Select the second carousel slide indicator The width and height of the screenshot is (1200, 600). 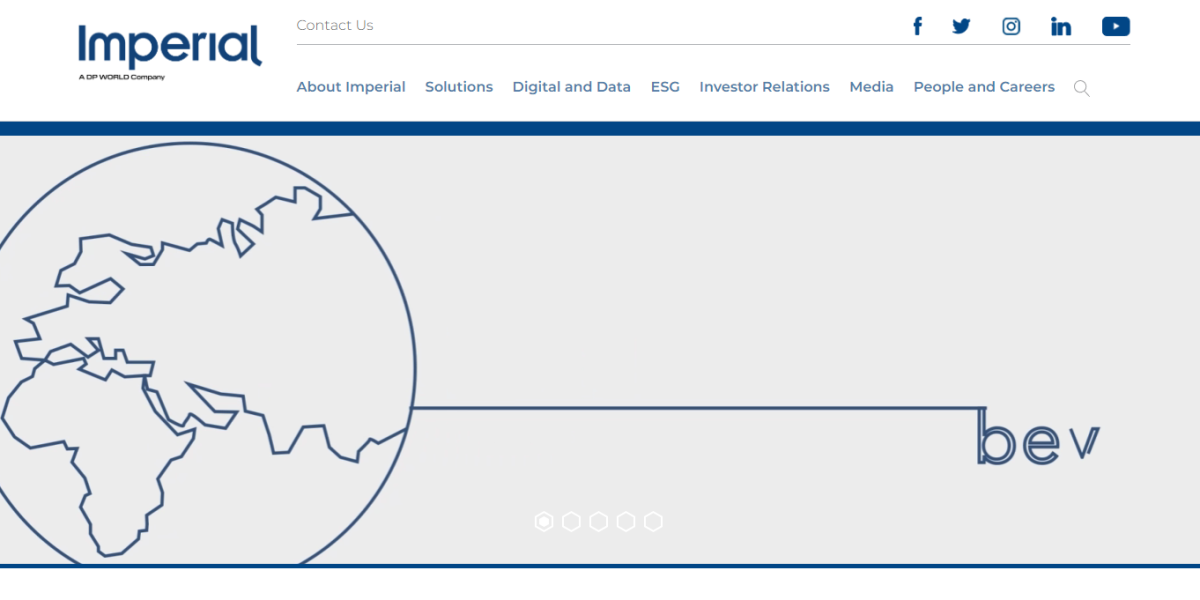coord(571,521)
